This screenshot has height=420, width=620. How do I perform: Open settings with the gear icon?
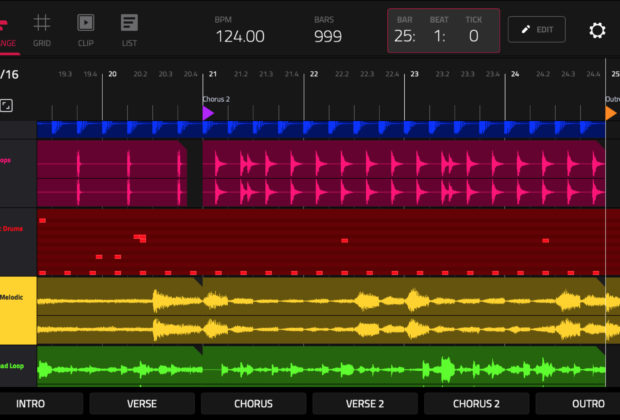click(x=597, y=30)
